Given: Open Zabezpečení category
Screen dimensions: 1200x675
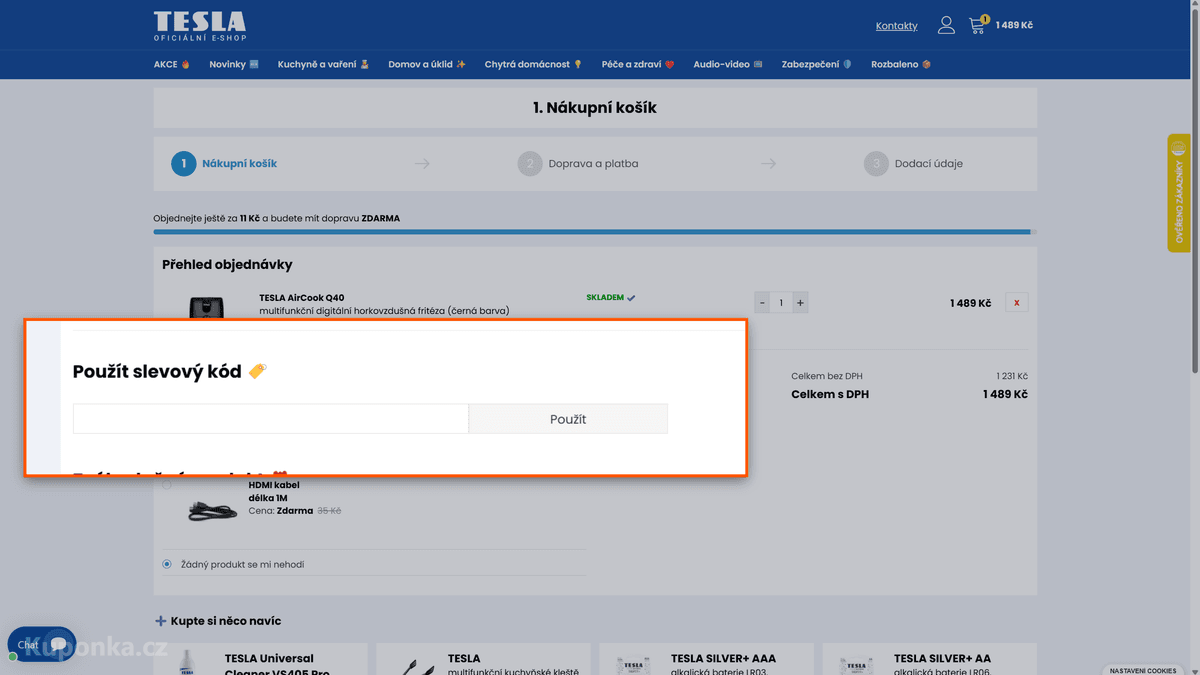Looking at the screenshot, I should 817,64.
